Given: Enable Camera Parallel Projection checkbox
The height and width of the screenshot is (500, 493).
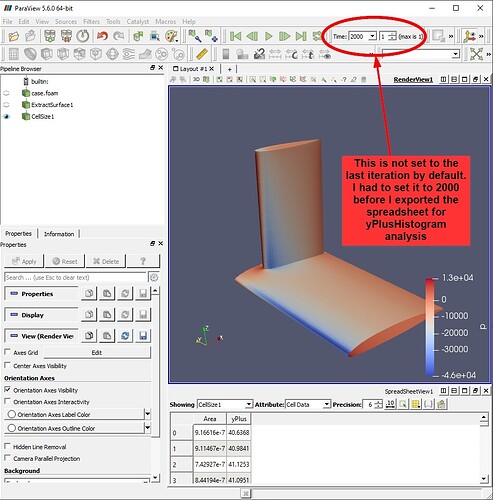Looking at the screenshot, I should (7, 458).
